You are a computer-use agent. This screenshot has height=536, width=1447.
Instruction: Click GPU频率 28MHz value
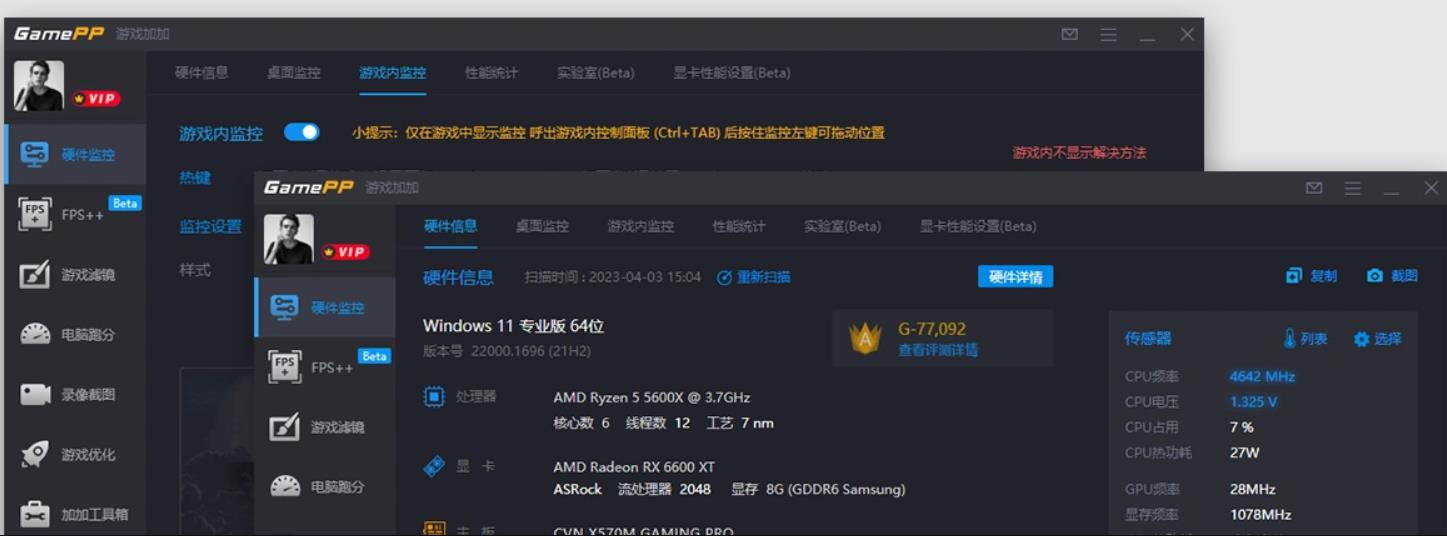[x=1252, y=489]
